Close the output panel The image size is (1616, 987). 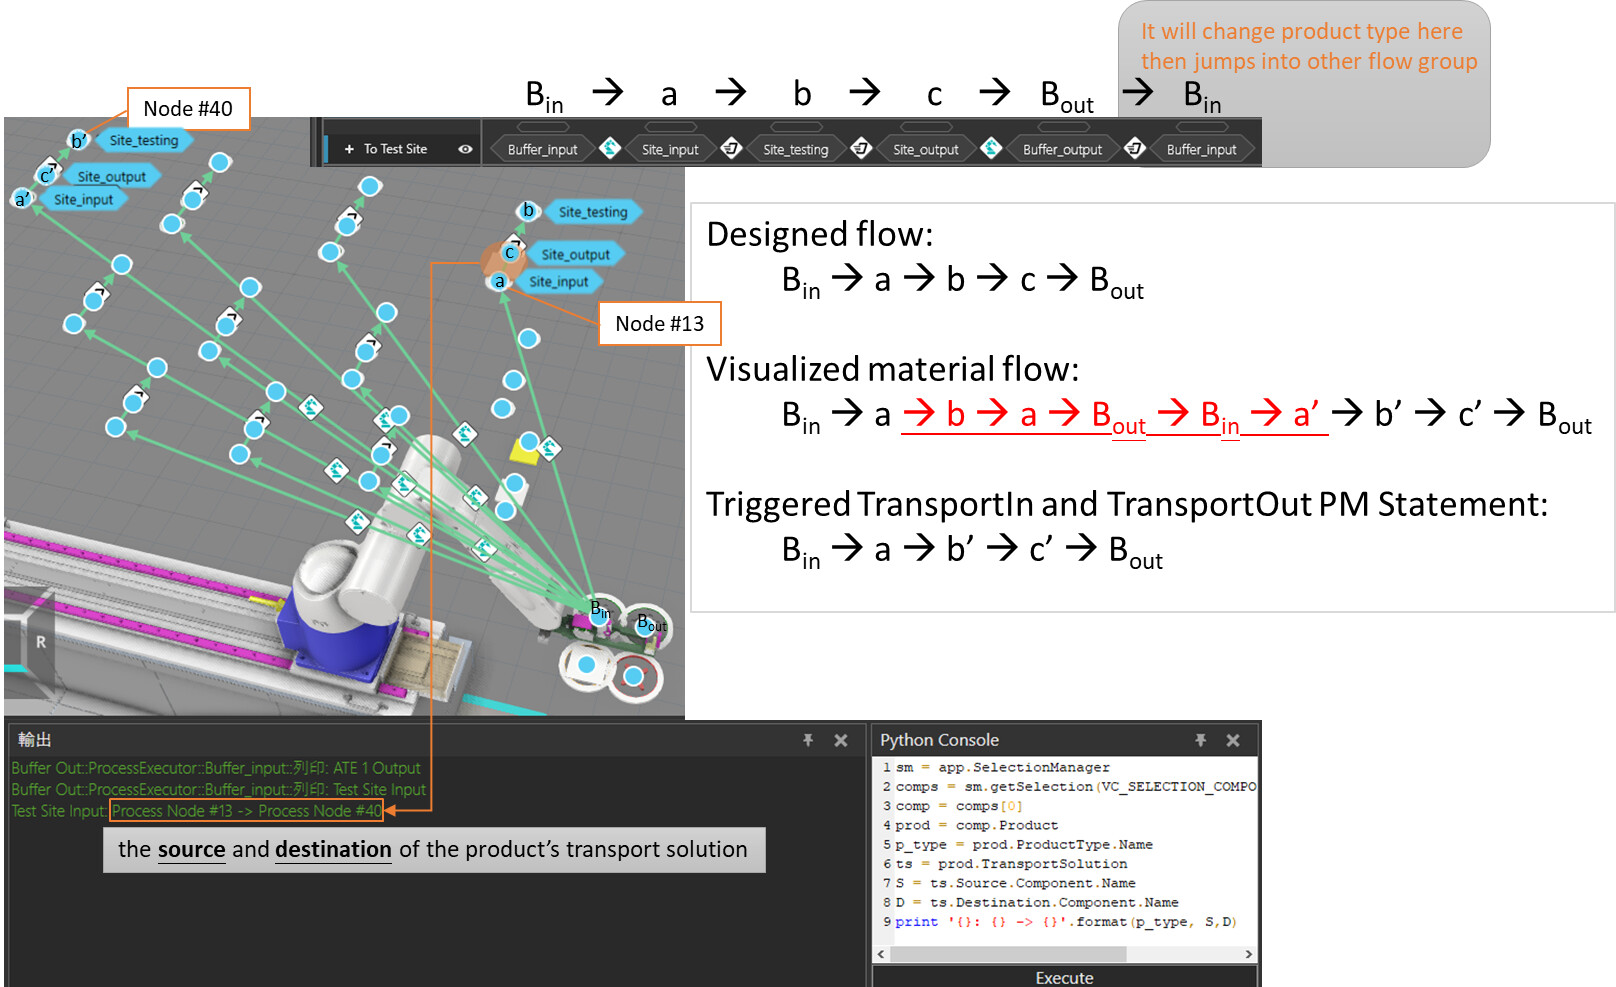[841, 740]
